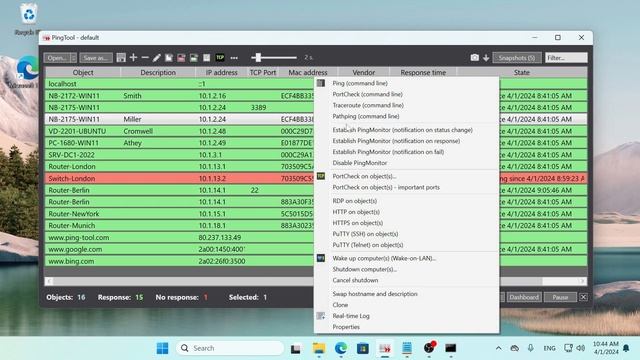Establish PingMonitor notification on fail
The image size is (640, 360).
[x=388, y=152]
